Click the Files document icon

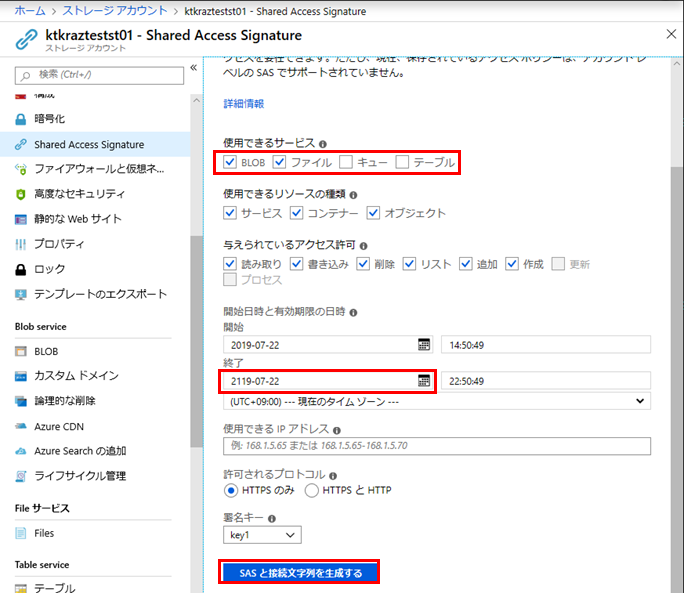click(21, 533)
